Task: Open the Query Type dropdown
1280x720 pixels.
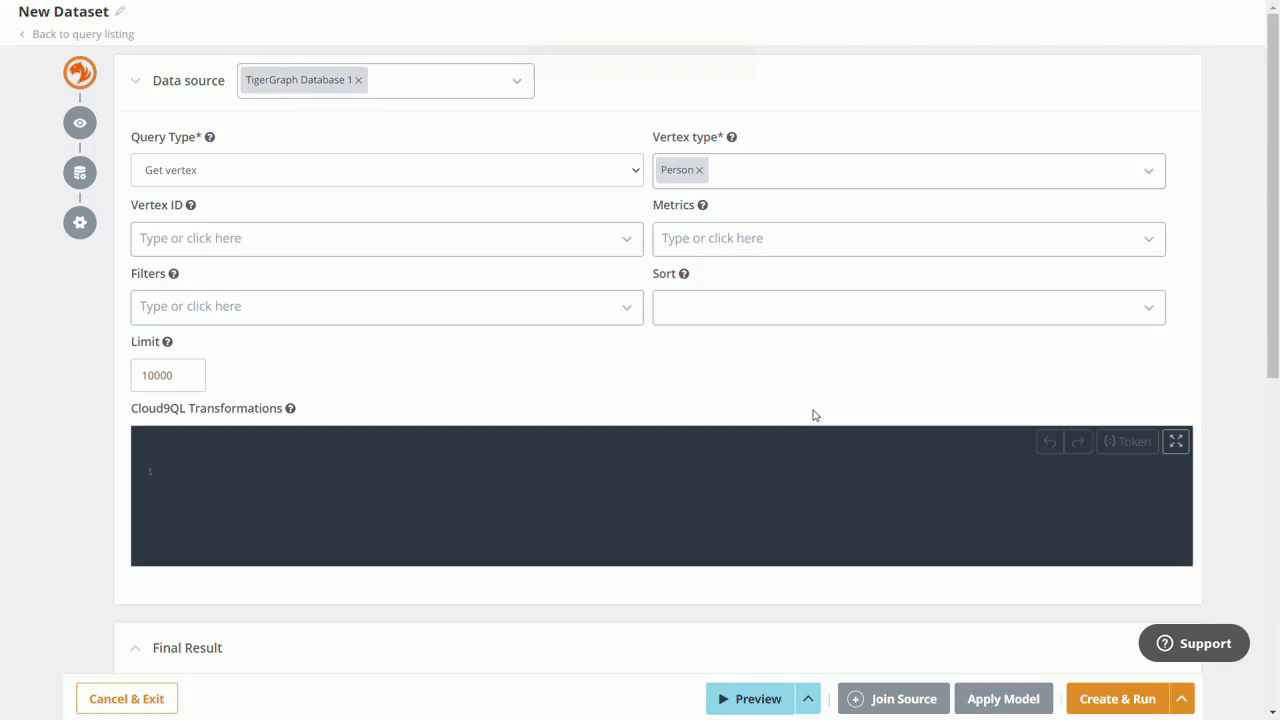Action: (x=387, y=170)
